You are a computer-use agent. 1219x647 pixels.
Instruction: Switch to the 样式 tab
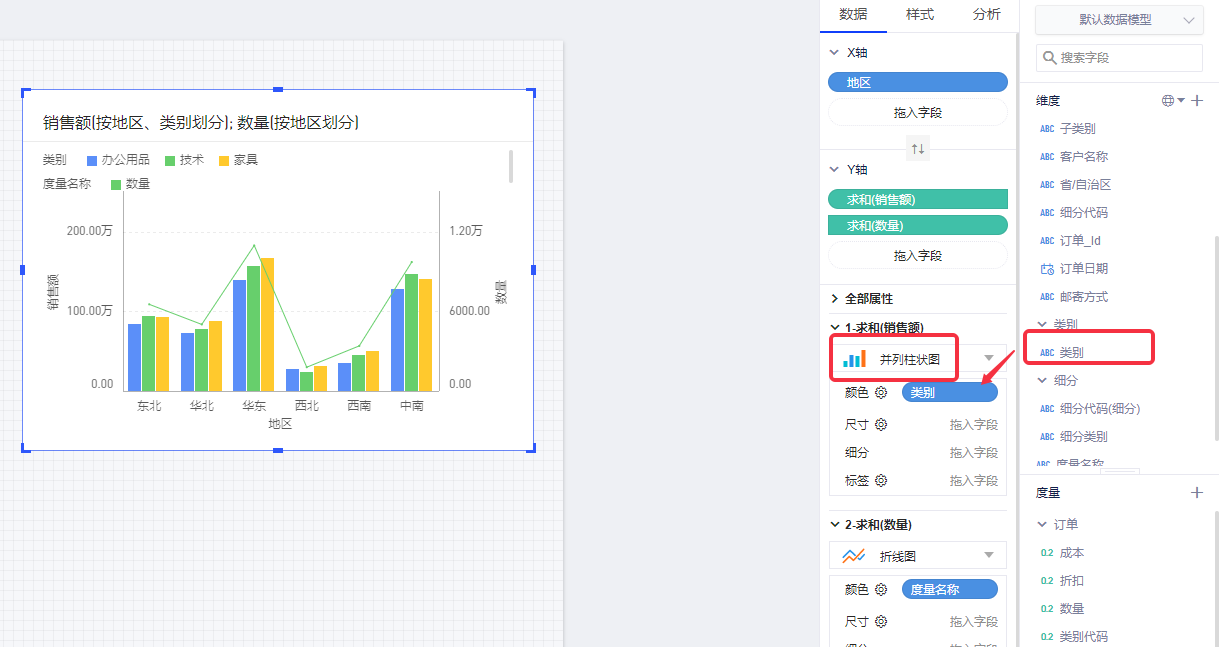point(919,15)
